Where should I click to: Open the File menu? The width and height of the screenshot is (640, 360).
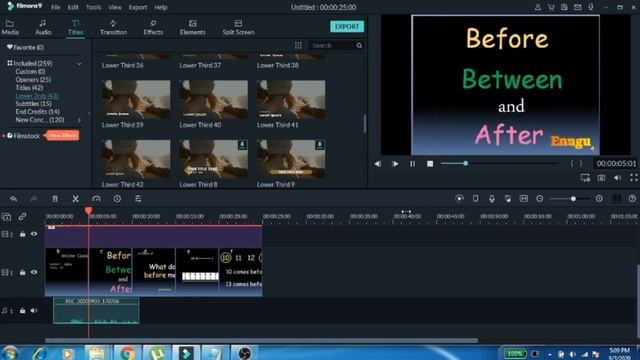click(x=56, y=7)
